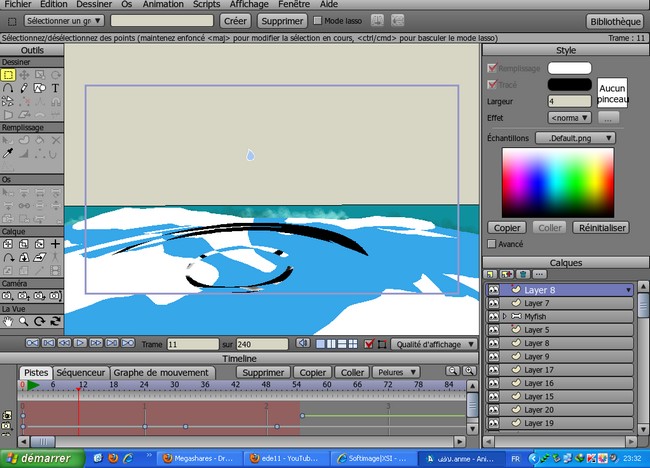This screenshot has width=650, height=468.
Task: Click the audio speaker icon below canvas
Action: coord(301,344)
